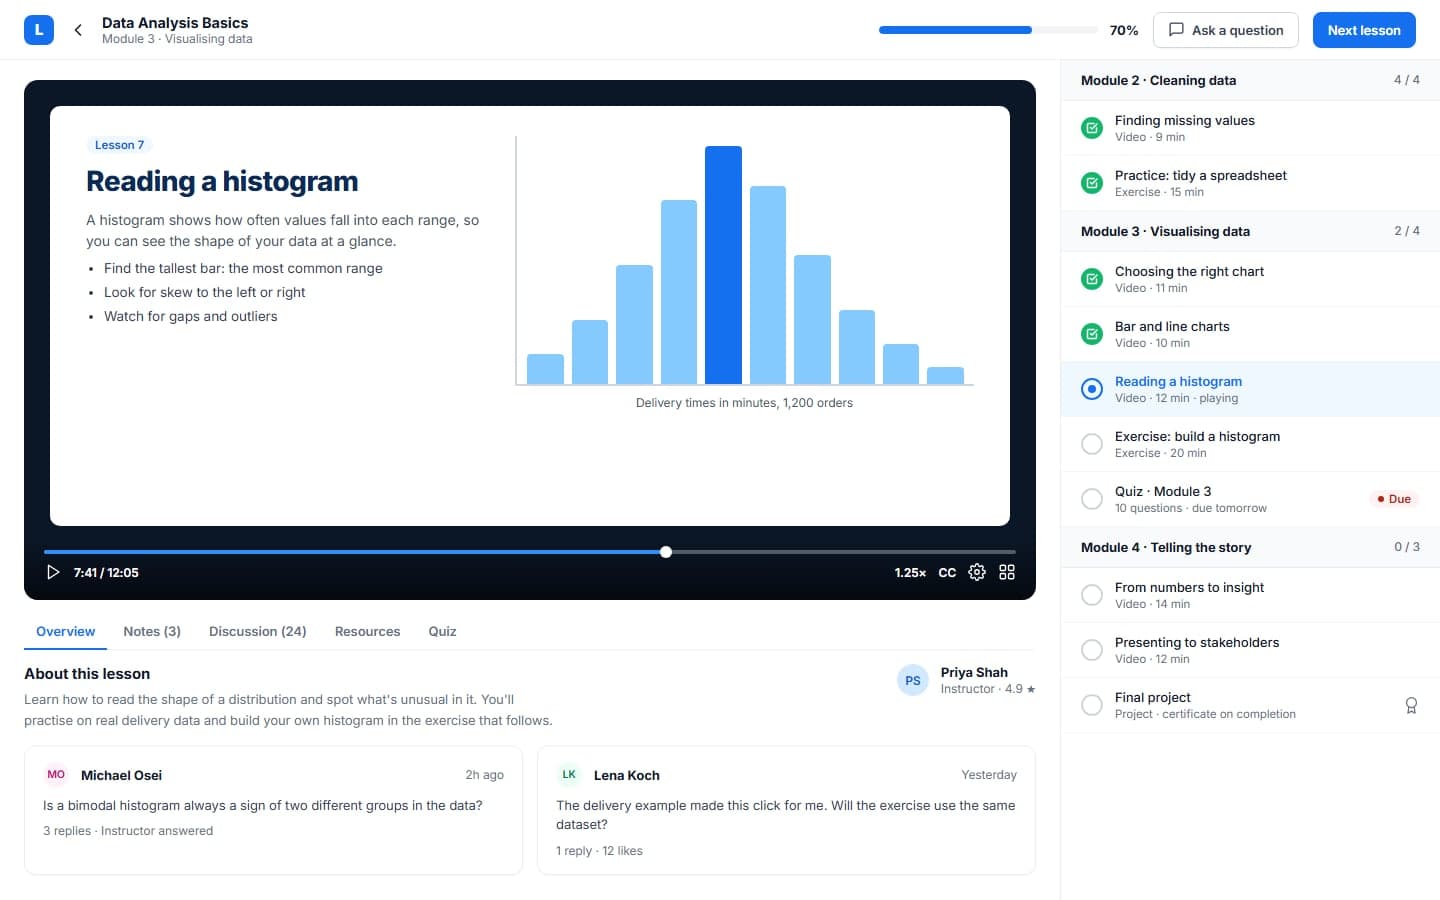
Task: Click the circle beside Quiz · Module 3
Action: pos(1092,499)
